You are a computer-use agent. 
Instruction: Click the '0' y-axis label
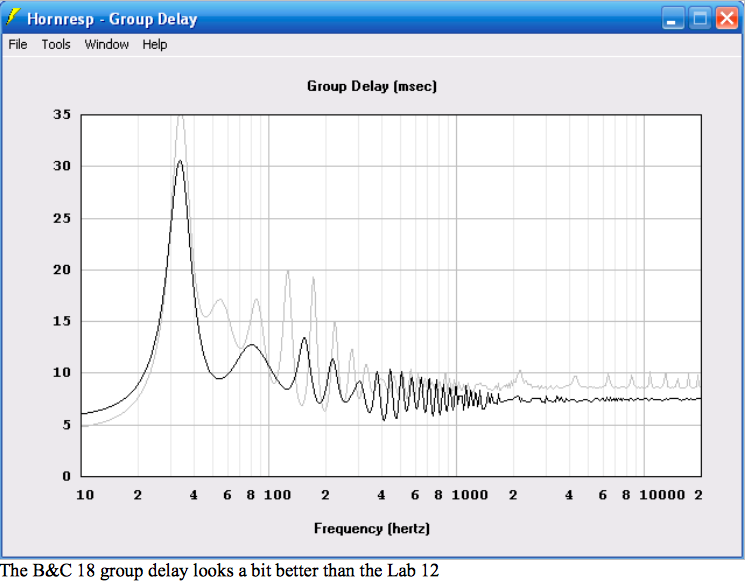67,476
